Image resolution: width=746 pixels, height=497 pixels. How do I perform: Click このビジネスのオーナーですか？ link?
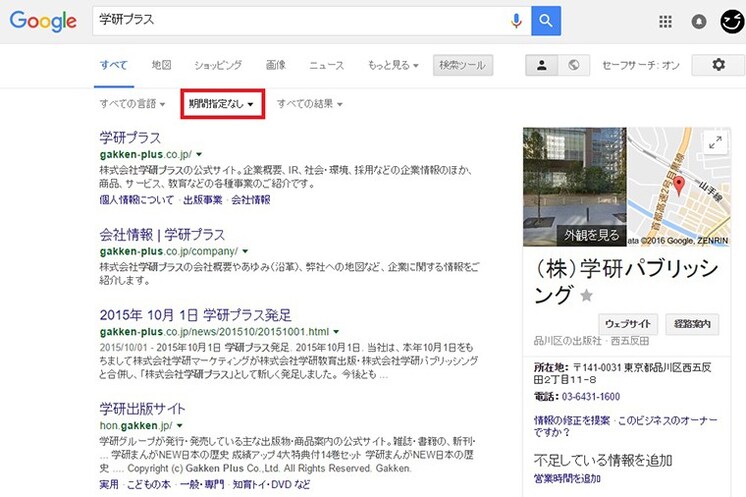626,426
